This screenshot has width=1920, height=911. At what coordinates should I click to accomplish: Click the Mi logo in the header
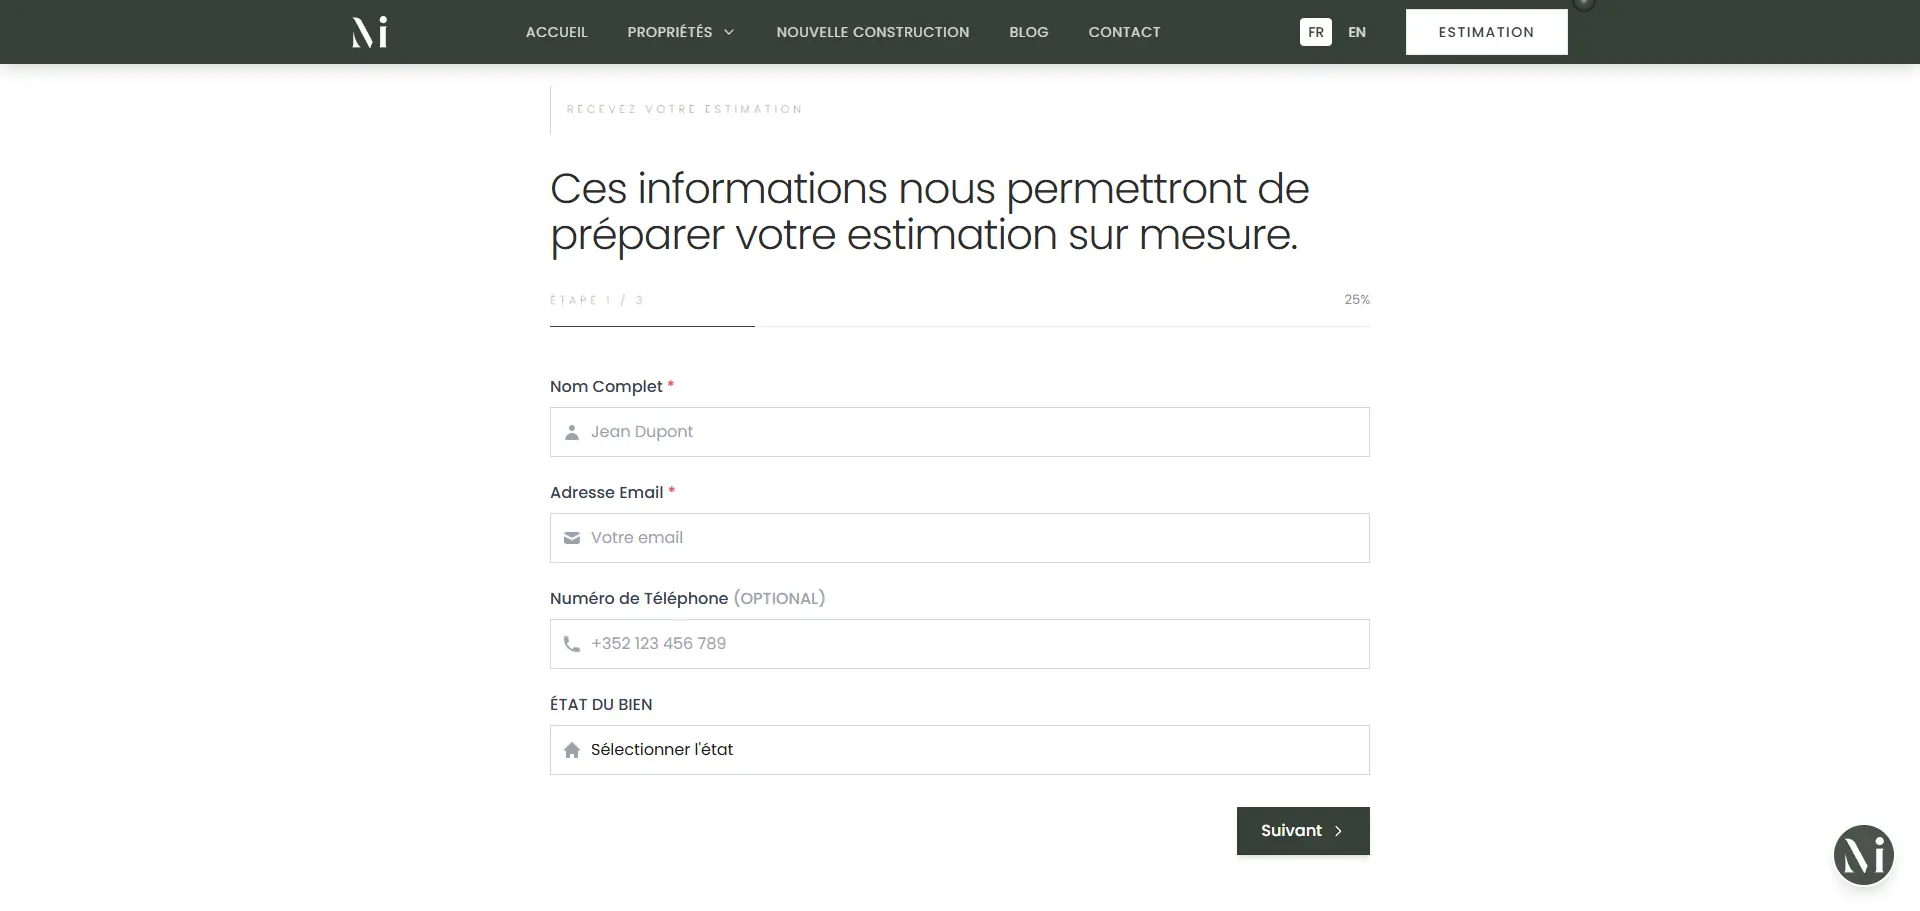pos(369,32)
